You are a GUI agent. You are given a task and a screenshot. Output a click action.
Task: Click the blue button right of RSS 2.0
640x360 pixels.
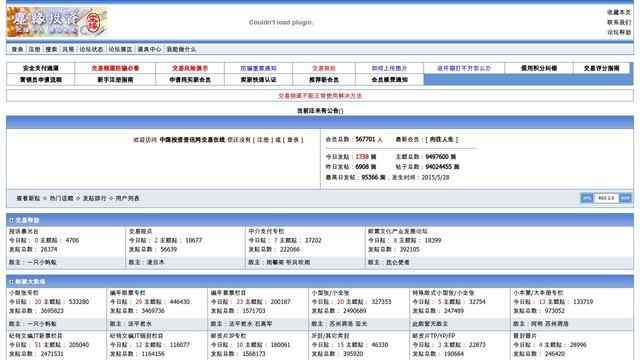pos(626,198)
